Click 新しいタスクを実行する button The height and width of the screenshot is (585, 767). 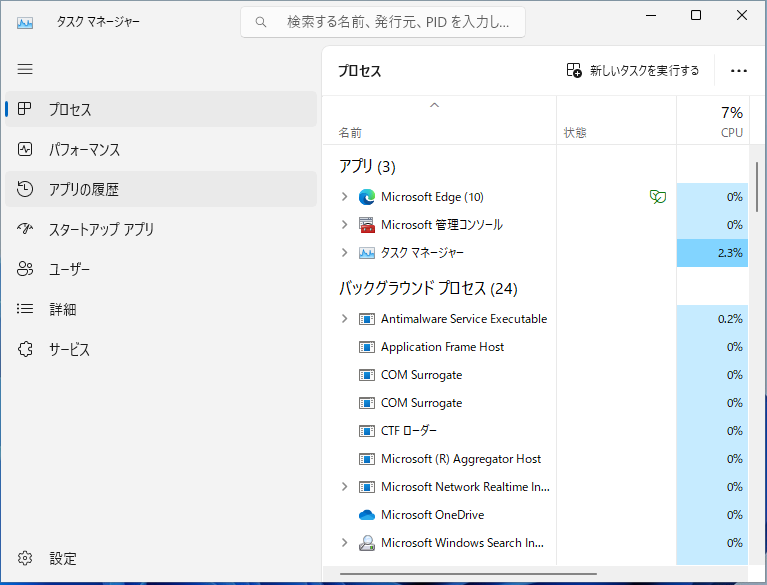[x=633, y=70]
